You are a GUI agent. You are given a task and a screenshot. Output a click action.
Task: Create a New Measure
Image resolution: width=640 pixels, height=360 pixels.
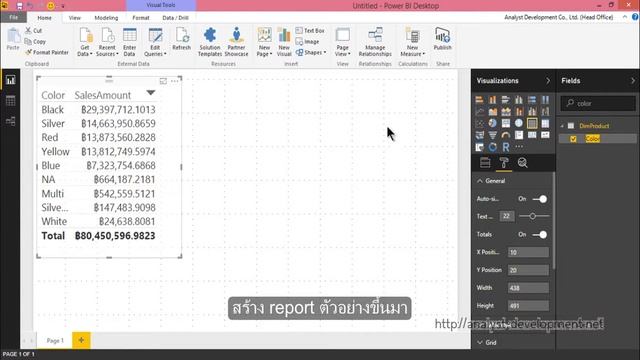(x=413, y=42)
